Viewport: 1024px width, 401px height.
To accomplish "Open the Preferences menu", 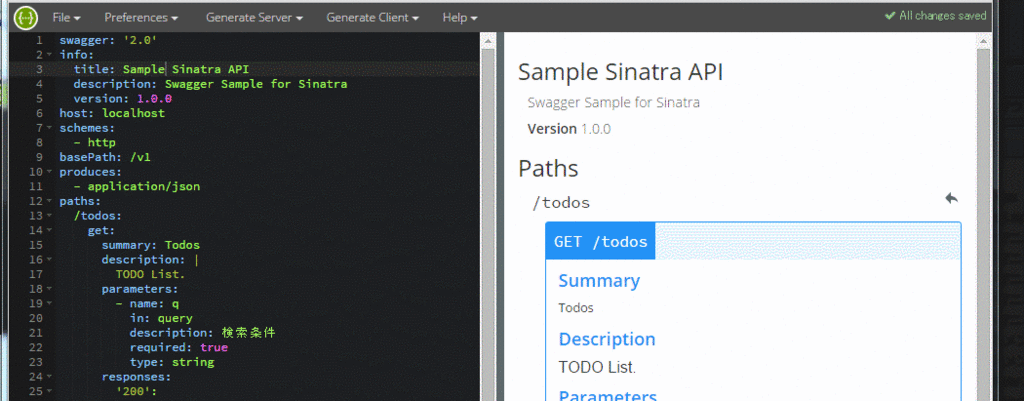I will tap(141, 18).
